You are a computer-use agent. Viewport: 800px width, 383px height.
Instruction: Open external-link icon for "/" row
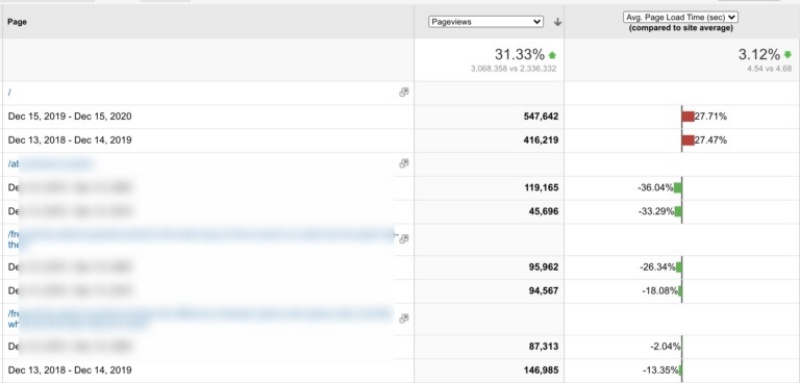404,92
